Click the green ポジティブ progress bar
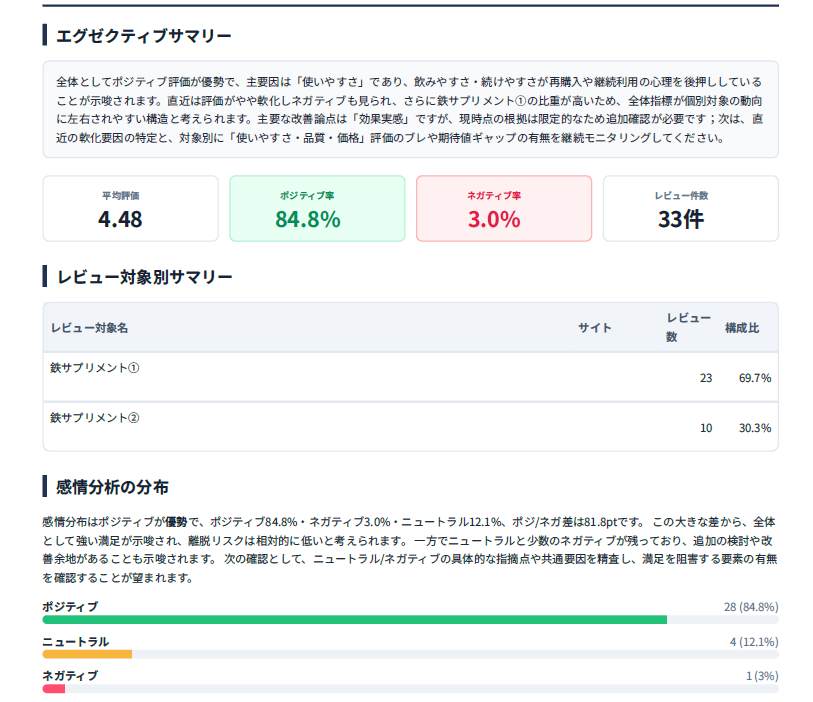 [355, 620]
